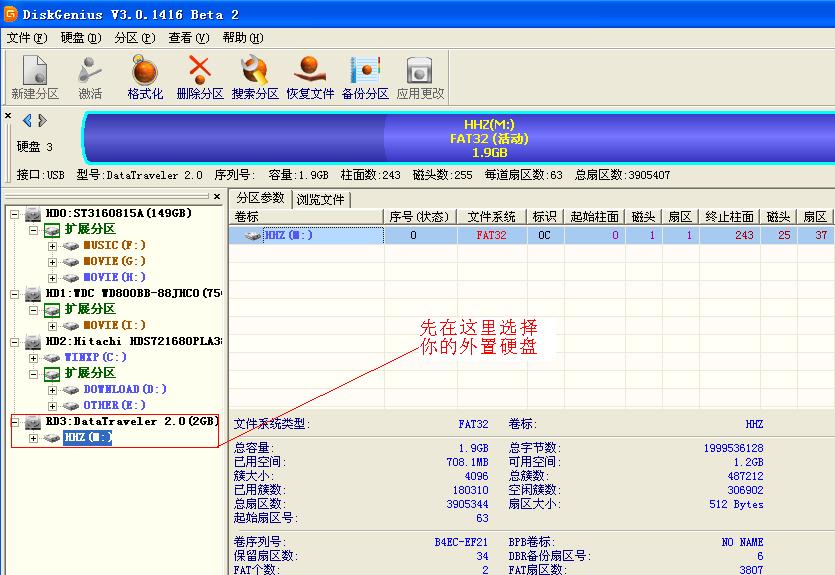Click the Format (格式化) toolbar icon
This screenshot has height=575, width=835.
tap(145, 77)
